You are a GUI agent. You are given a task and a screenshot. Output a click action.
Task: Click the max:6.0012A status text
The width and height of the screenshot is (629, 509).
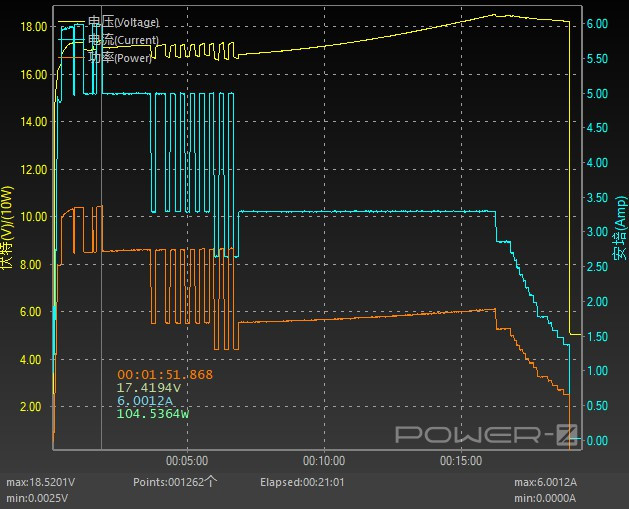point(545,482)
